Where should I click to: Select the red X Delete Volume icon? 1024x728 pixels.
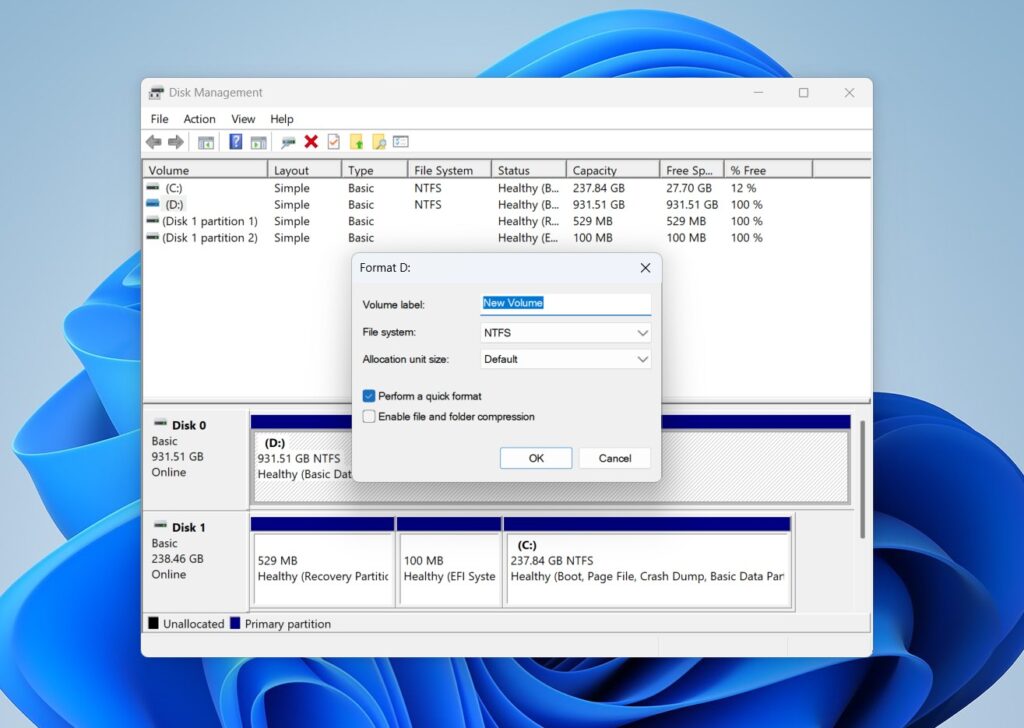pyautogui.click(x=311, y=141)
